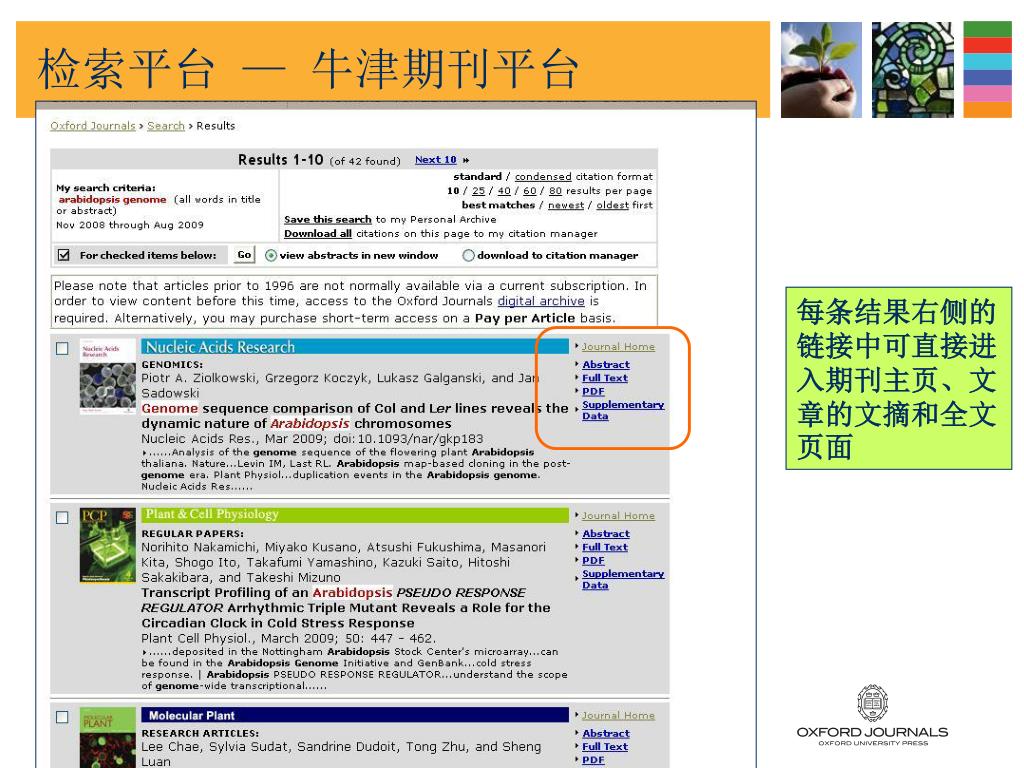Image resolution: width=1024 pixels, height=768 pixels.
Task: Open Supplementary Data for Plant & Cell Physiology article
Action: 623,579
